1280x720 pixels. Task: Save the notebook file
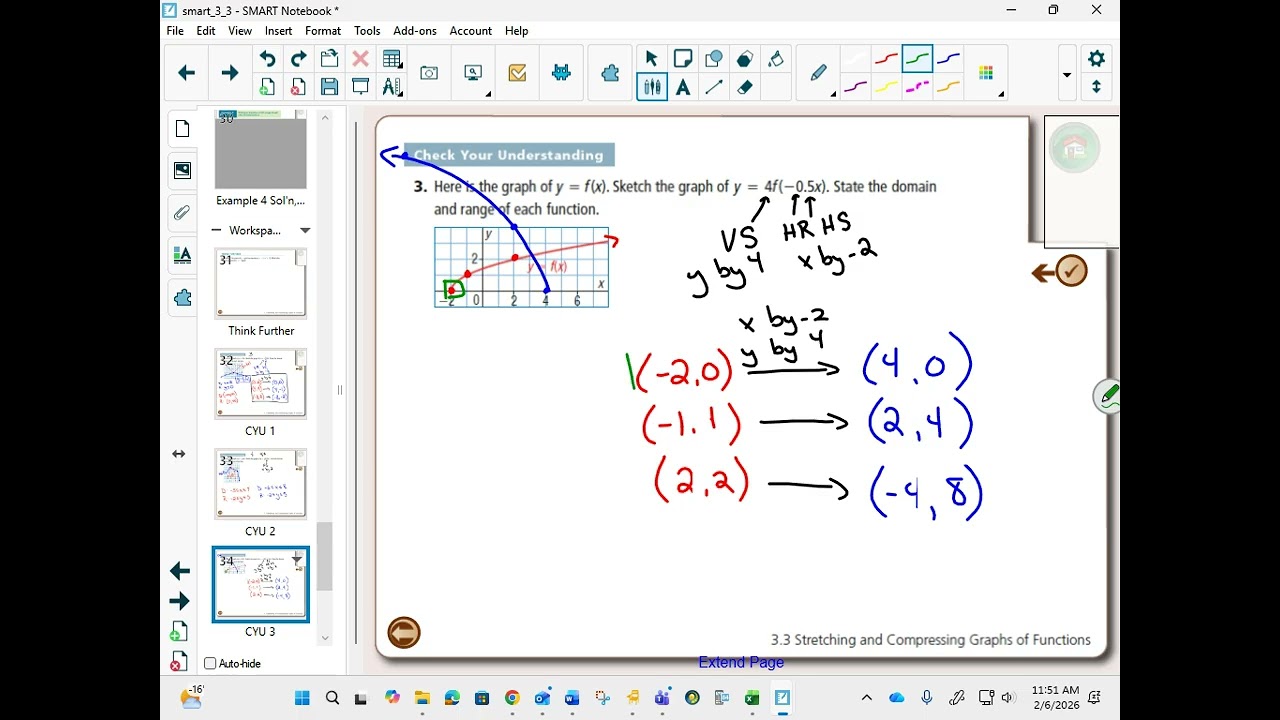pyautogui.click(x=329, y=87)
